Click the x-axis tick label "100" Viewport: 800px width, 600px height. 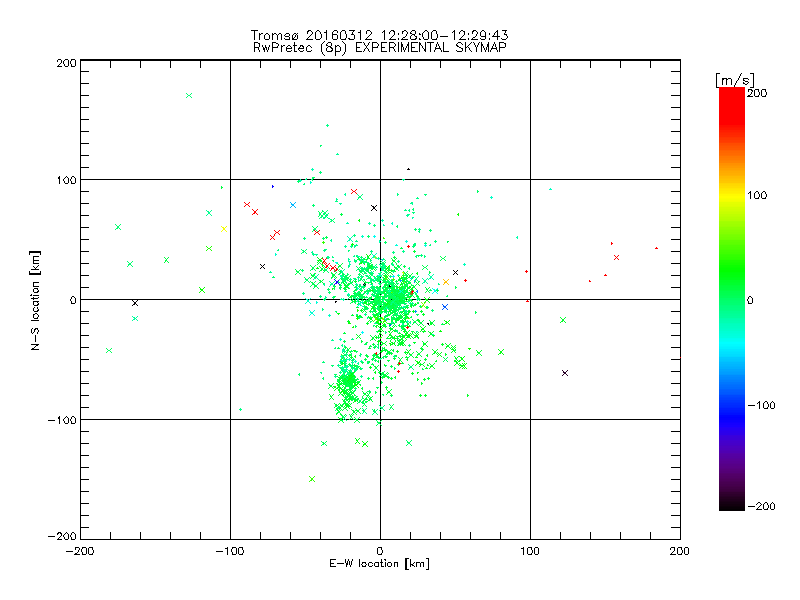(x=530, y=551)
